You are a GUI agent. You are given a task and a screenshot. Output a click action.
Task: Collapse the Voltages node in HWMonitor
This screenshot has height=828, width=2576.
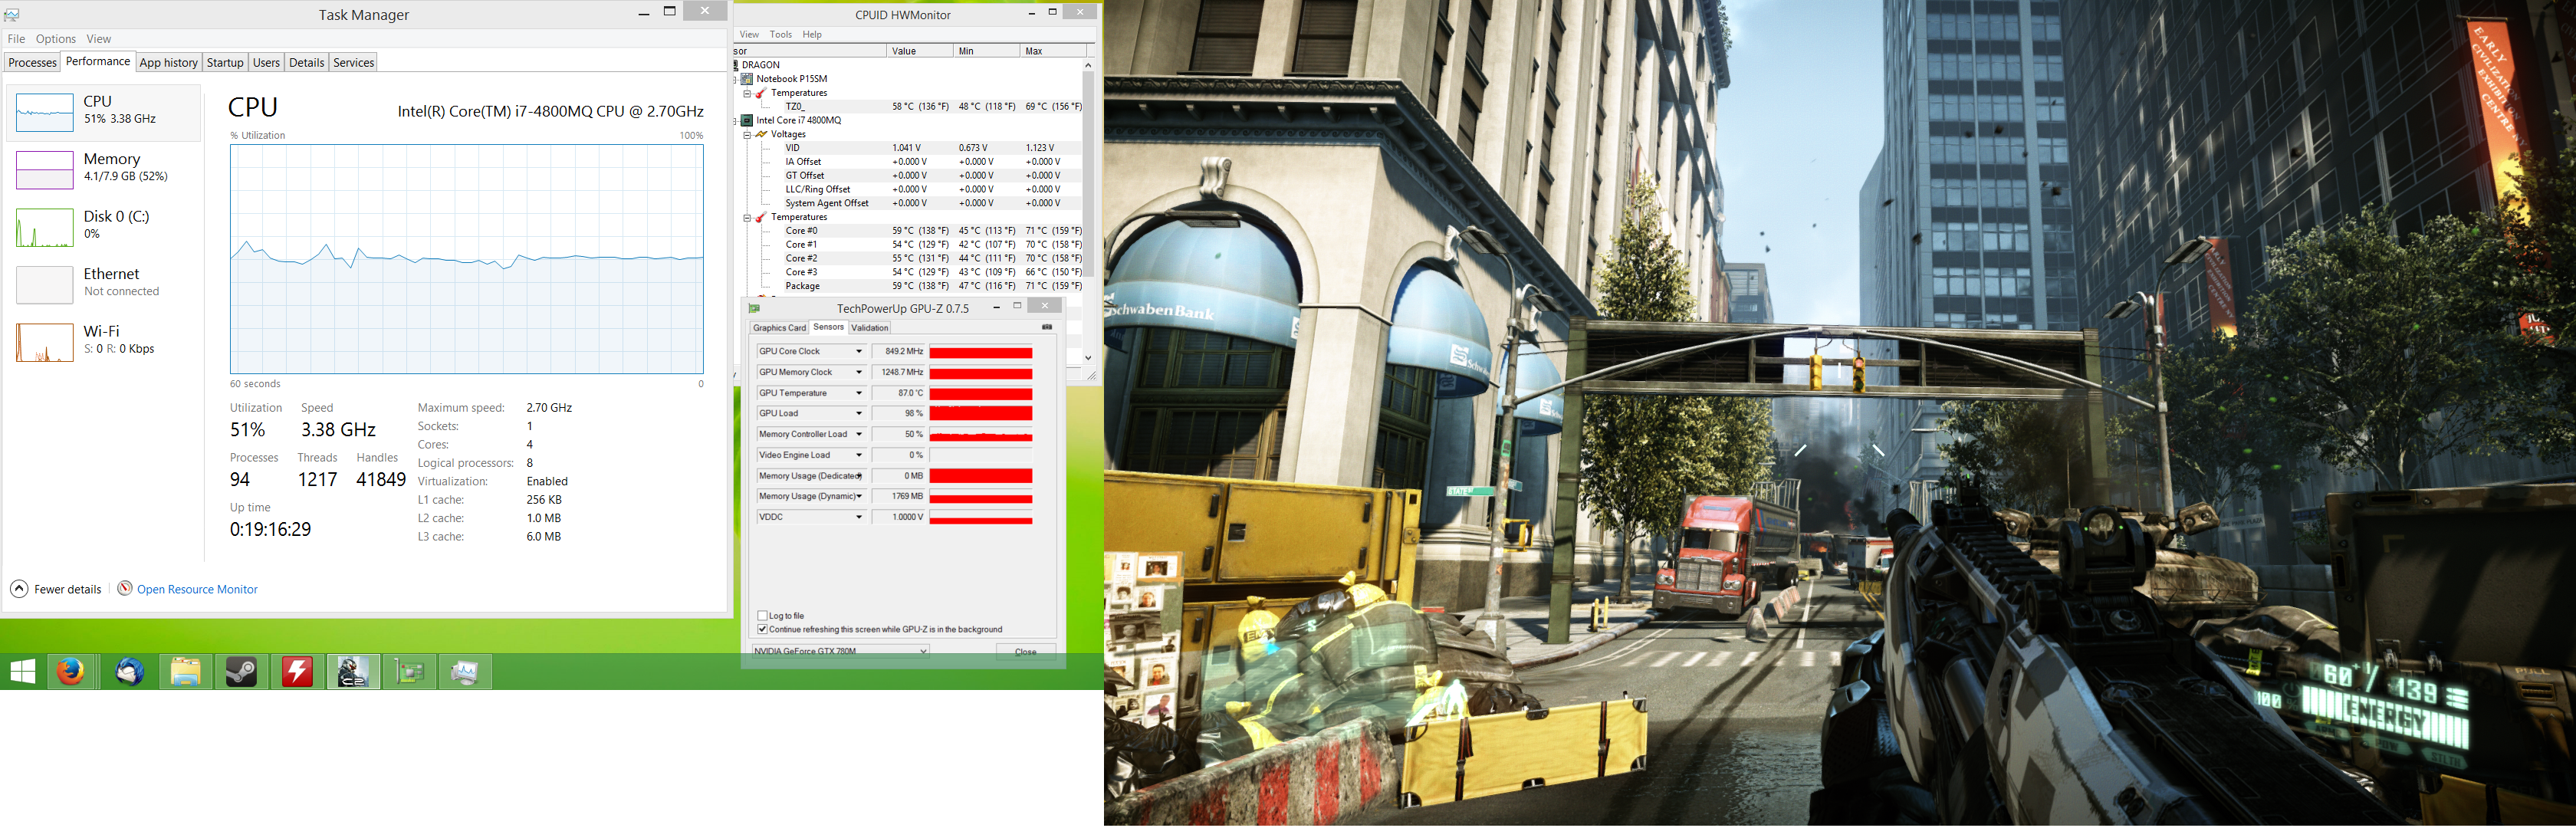[x=747, y=134]
